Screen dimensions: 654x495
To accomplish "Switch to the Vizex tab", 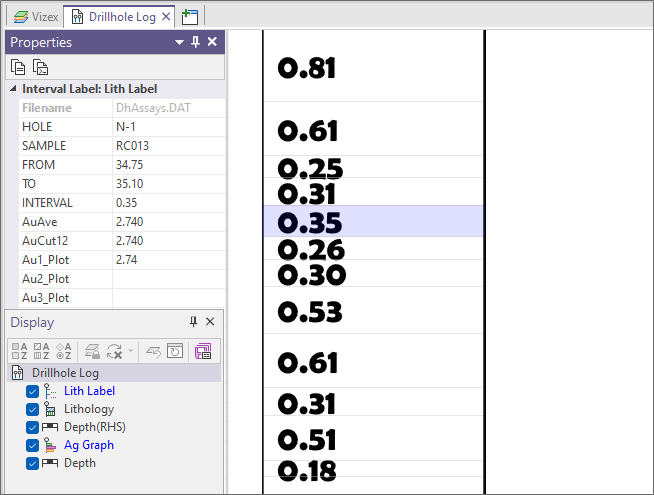I will [36, 17].
